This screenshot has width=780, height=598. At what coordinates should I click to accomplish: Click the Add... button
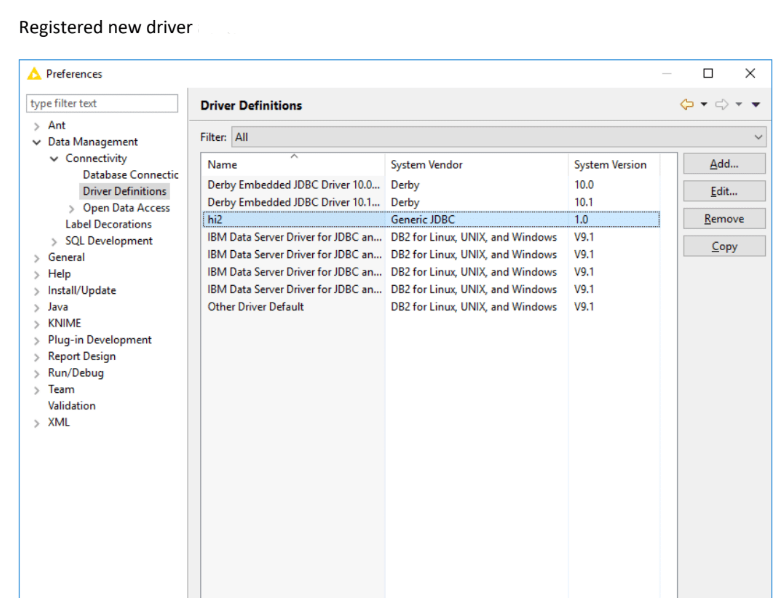coord(724,164)
